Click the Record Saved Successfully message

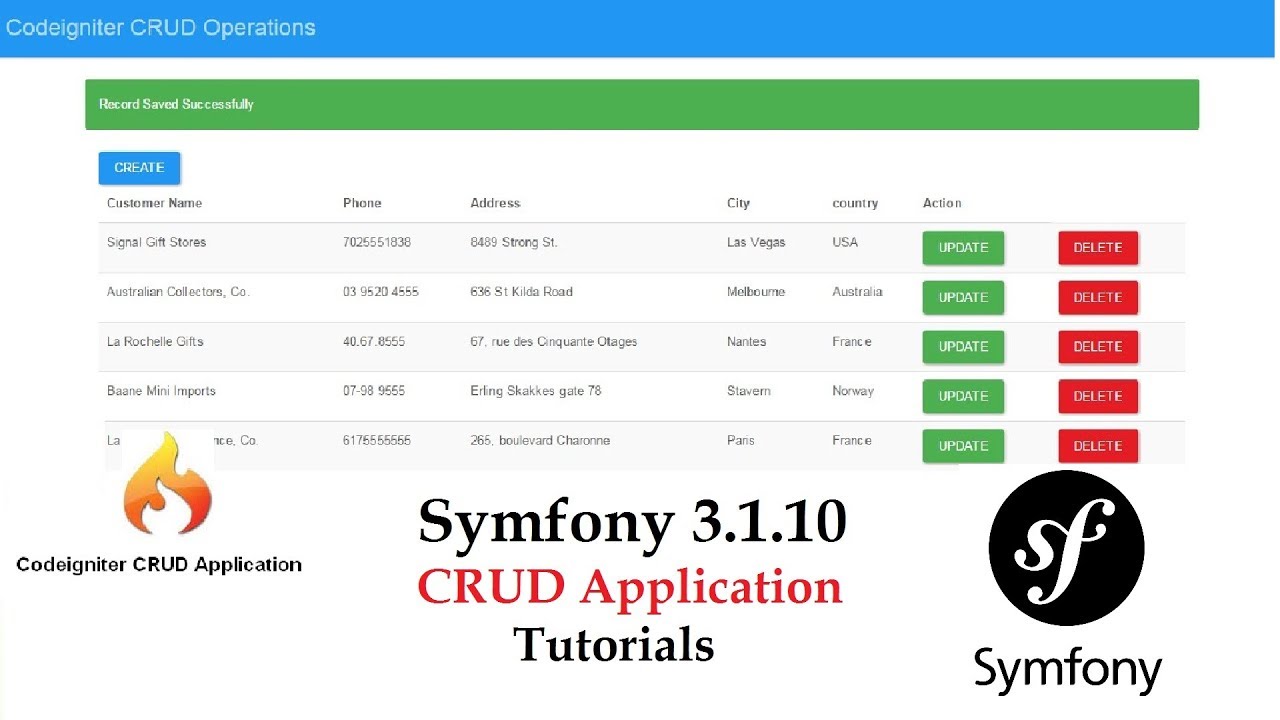176,104
